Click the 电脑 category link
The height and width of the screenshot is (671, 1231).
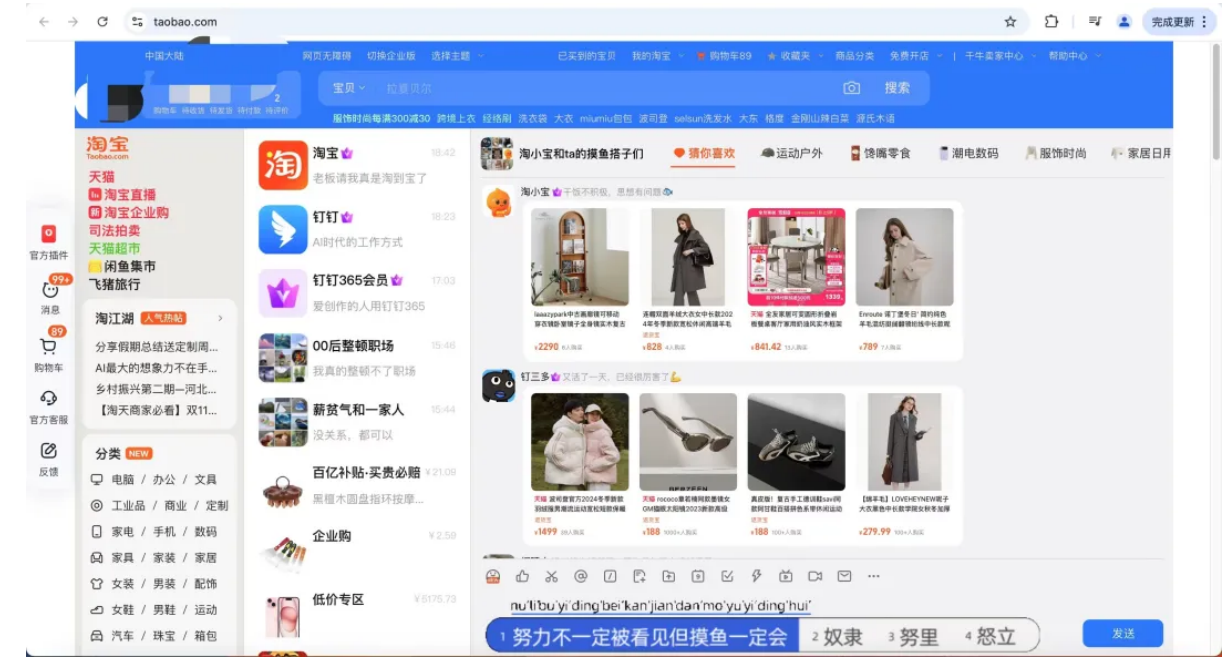pyautogui.click(x=122, y=480)
